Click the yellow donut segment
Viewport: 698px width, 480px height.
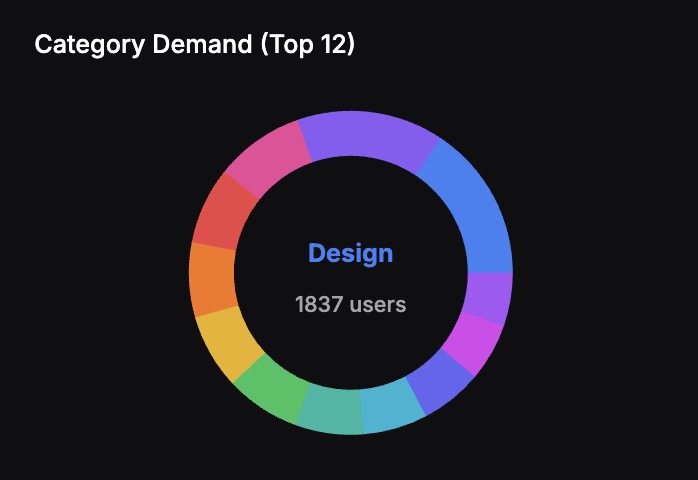click(x=229, y=343)
